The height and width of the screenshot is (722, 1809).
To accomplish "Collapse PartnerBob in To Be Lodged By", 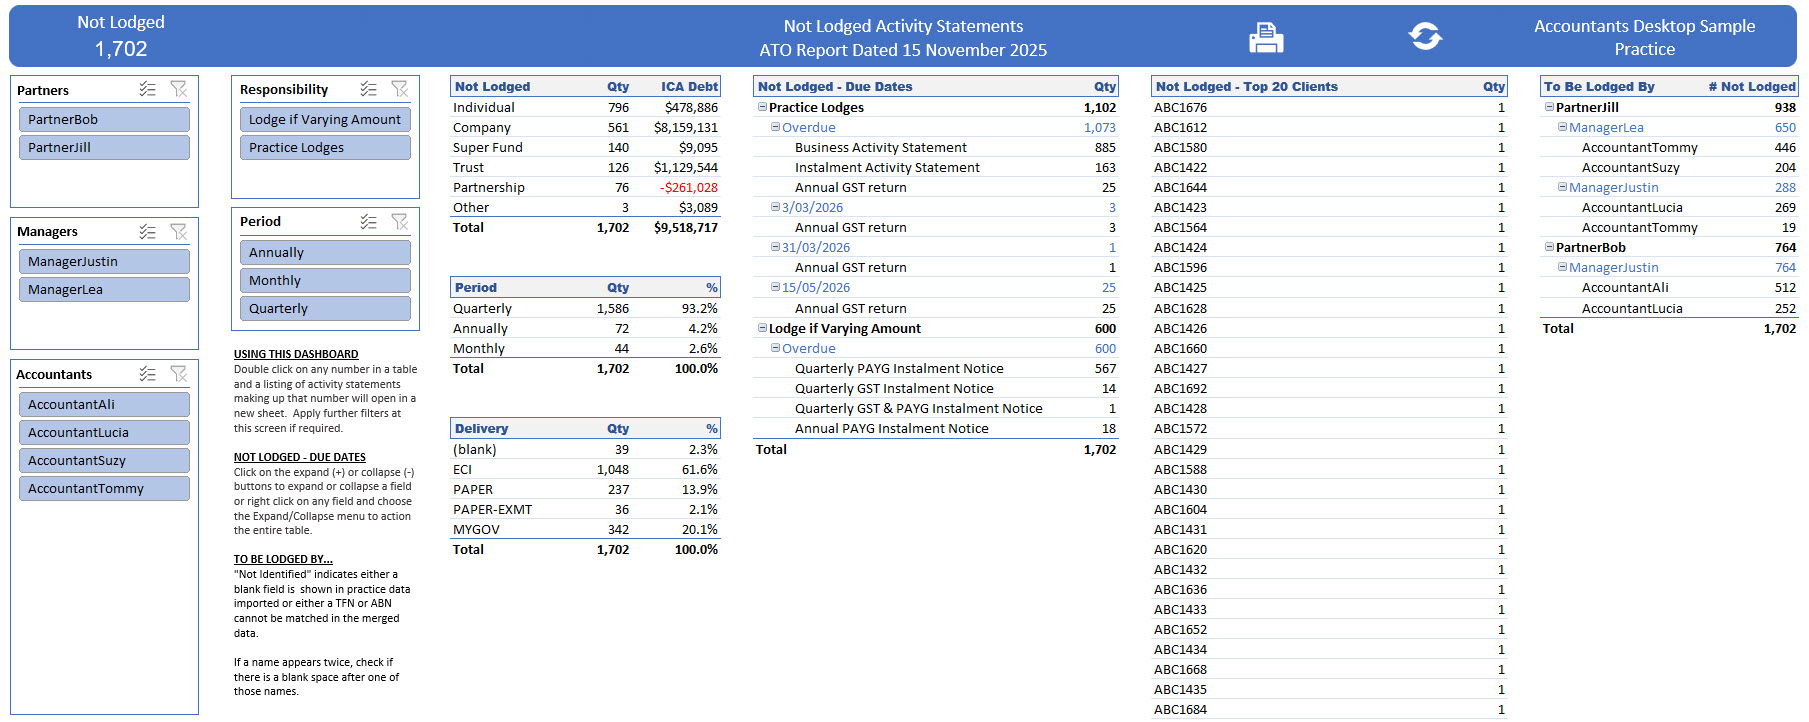I will point(1549,247).
